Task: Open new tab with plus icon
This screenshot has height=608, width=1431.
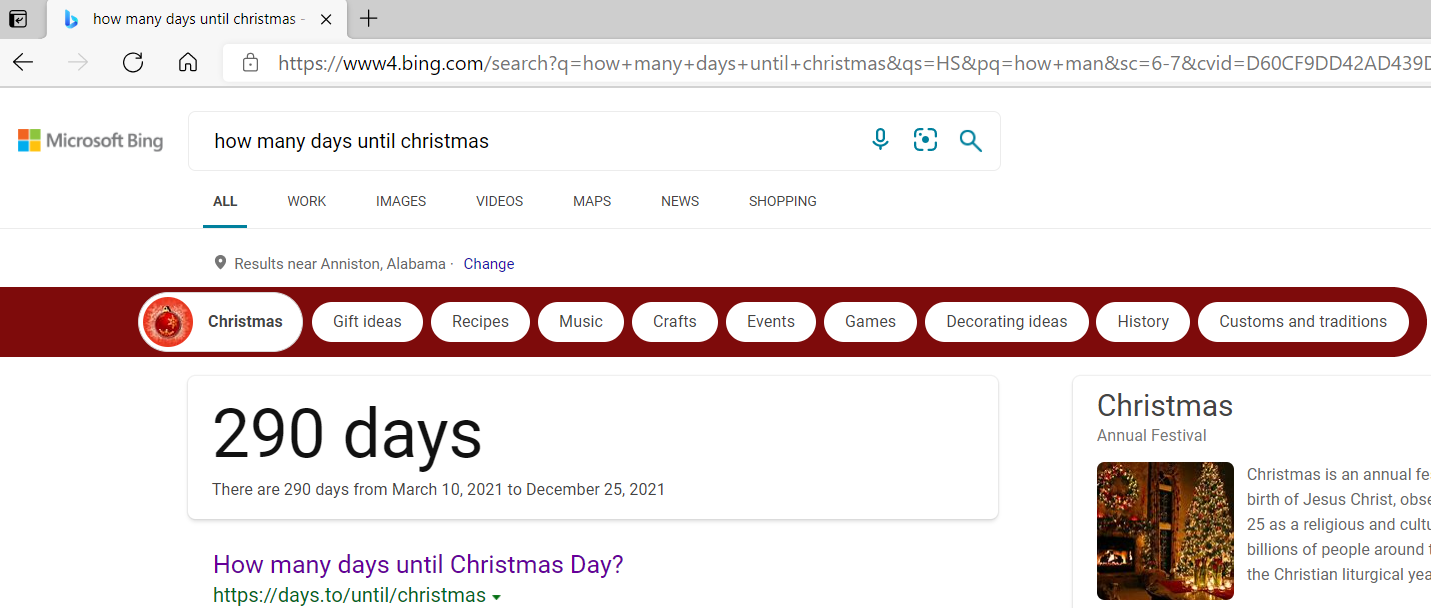Action: (x=369, y=19)
